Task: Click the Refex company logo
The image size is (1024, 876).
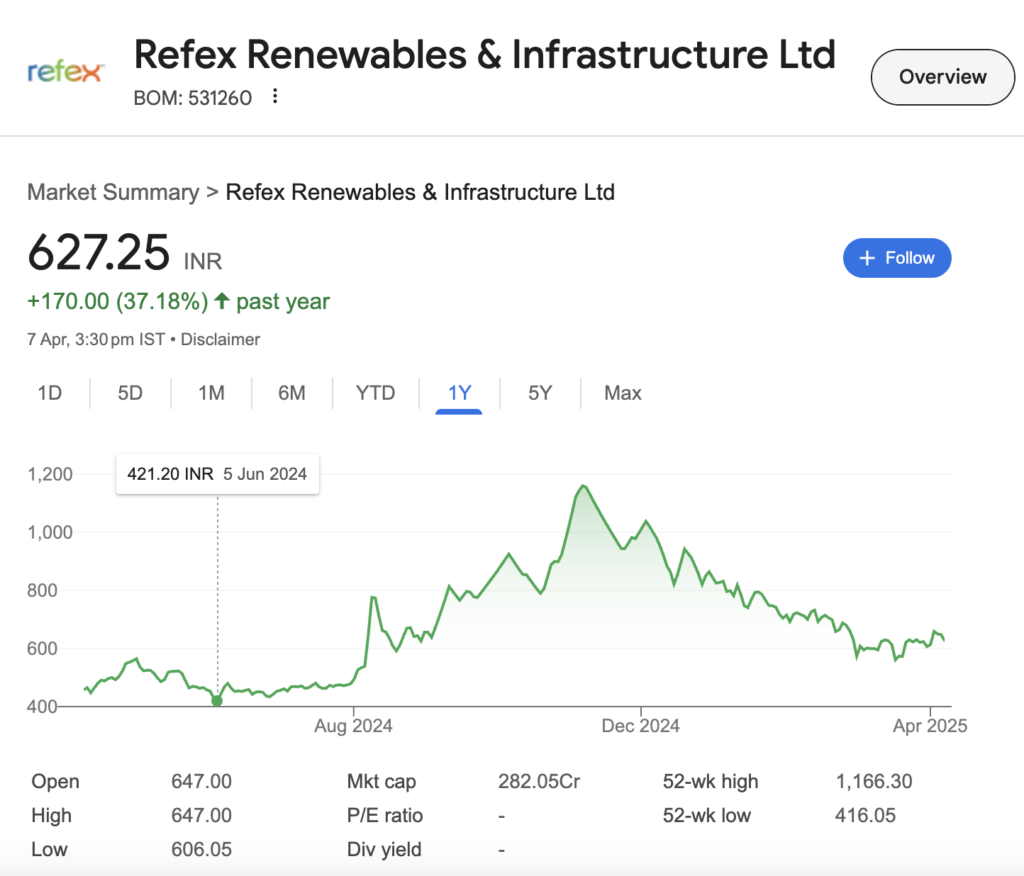Action: click(66, 71)
